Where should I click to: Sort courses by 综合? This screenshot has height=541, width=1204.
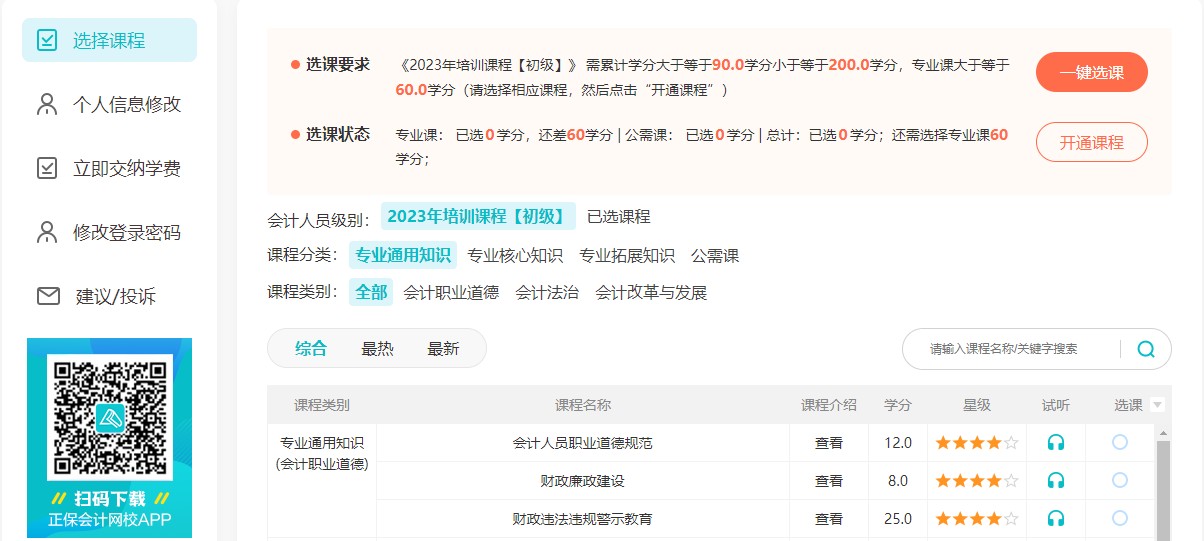311,348
